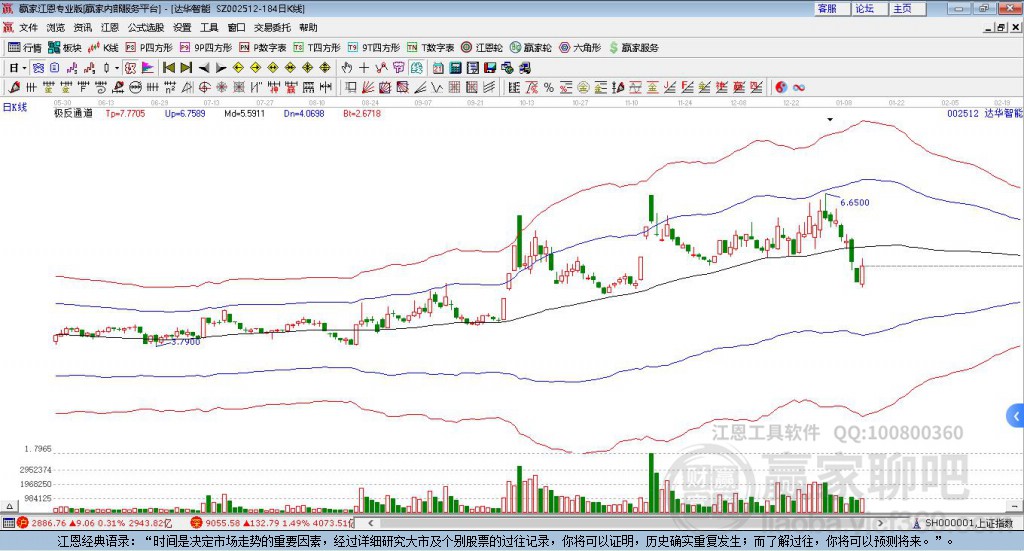Open the T四方形 tool

[x=317, y=48]
